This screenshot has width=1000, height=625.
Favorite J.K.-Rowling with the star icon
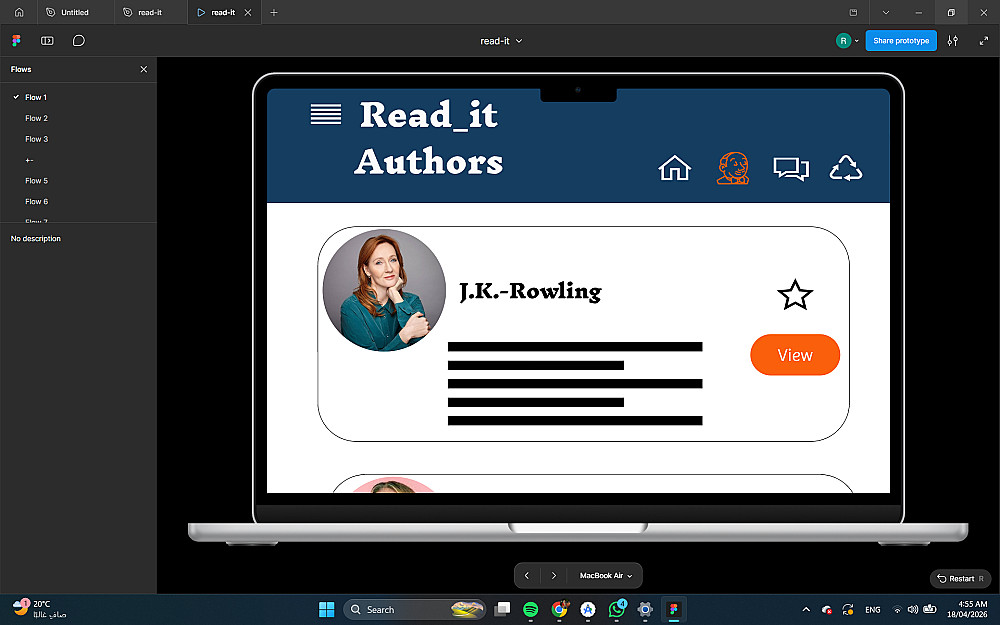tap(795, 295)
